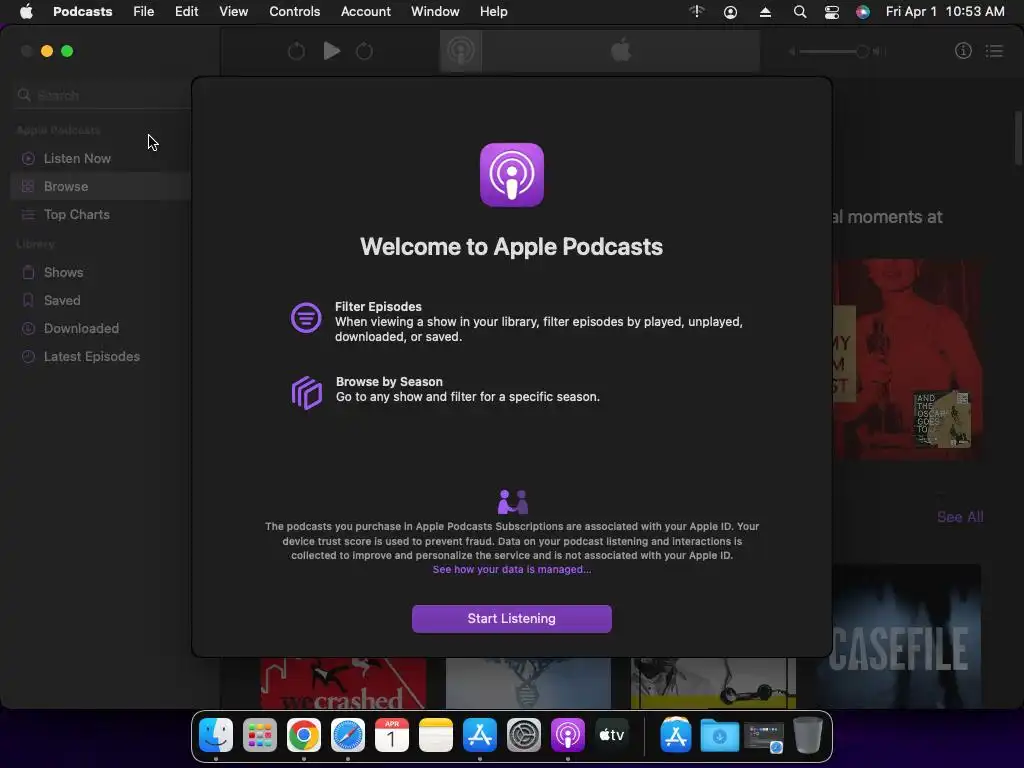The height and width of the screenshot is (768, 1024).
Task: Click the Browse by Season icon
Action: point(306,392)
